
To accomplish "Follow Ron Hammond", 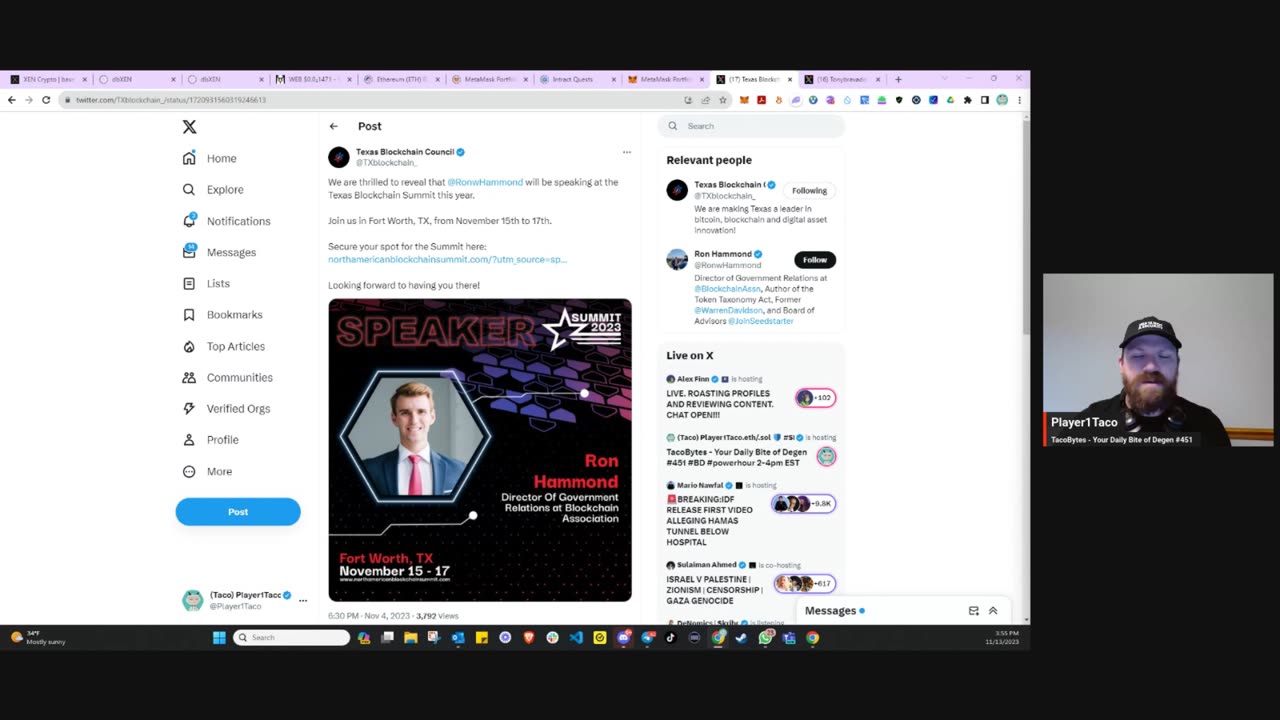I will 815,260.
